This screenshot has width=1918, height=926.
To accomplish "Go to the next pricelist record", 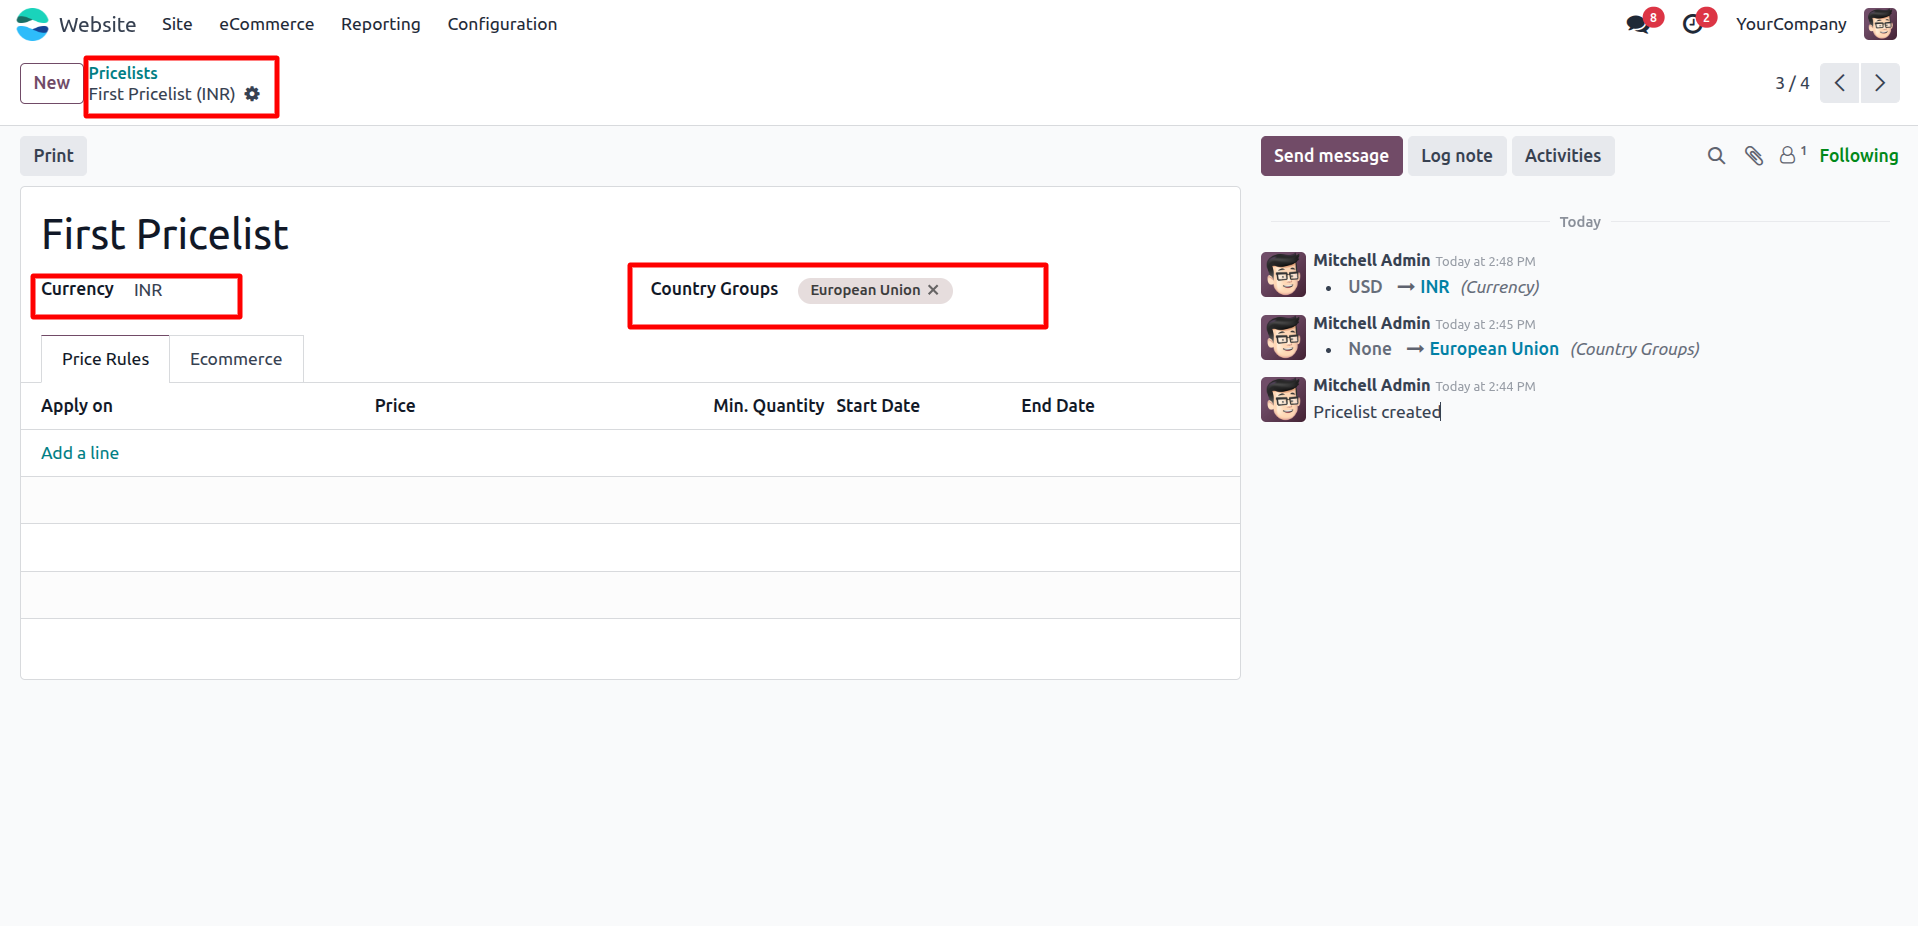I will coord(1879,83).
